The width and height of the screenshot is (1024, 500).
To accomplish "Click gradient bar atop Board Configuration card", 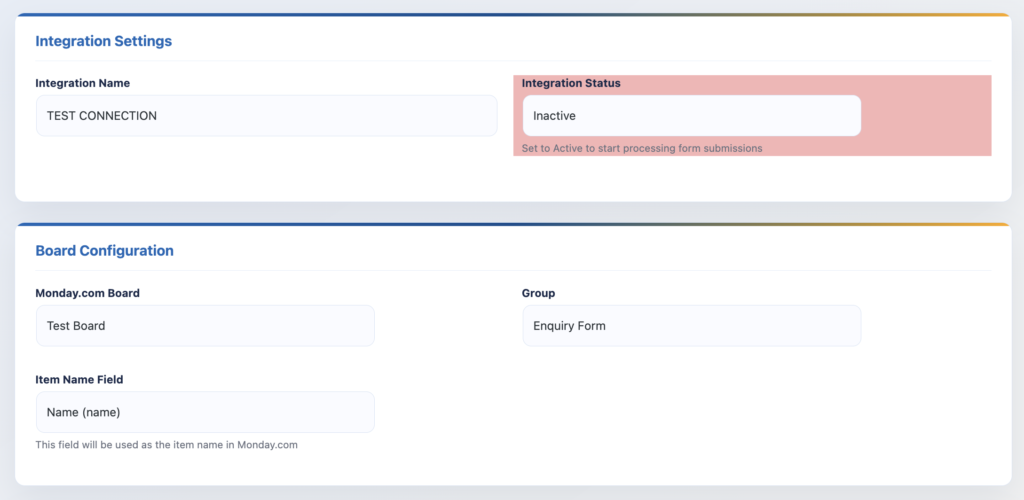I will pos(512,225).
